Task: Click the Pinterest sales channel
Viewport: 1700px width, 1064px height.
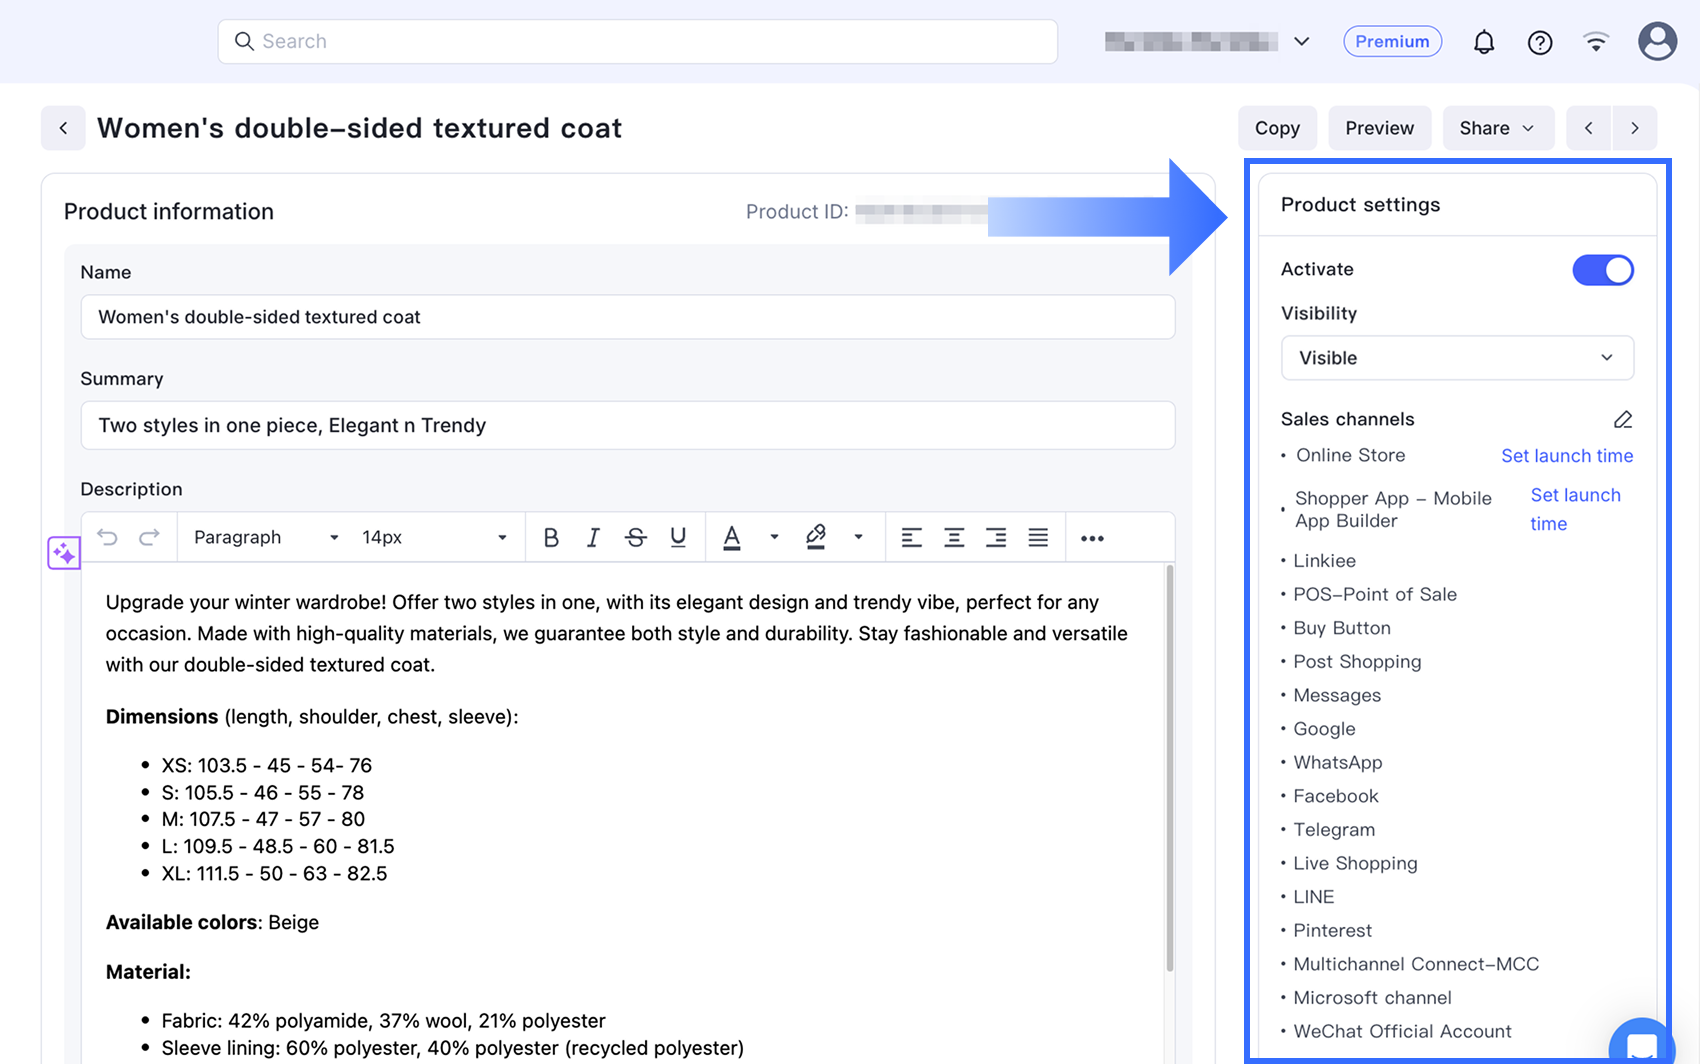Action: click(1333, 930)
